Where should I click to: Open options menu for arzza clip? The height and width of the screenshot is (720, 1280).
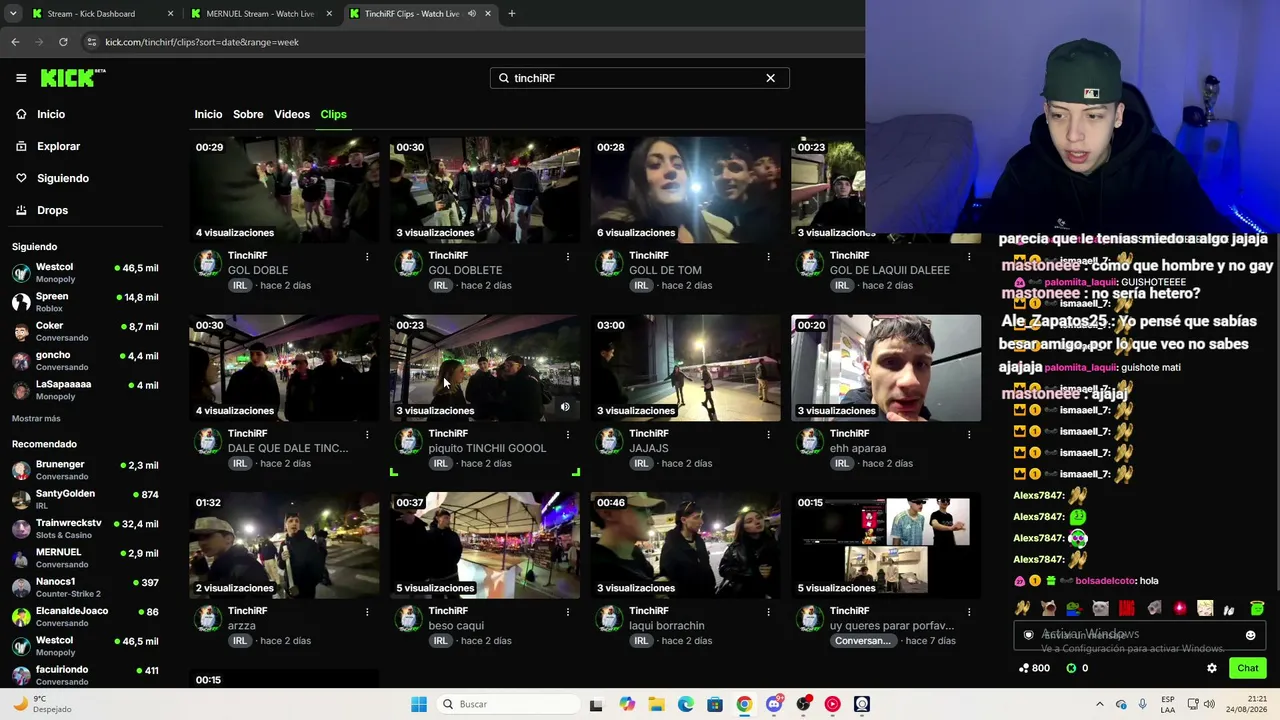367,612
